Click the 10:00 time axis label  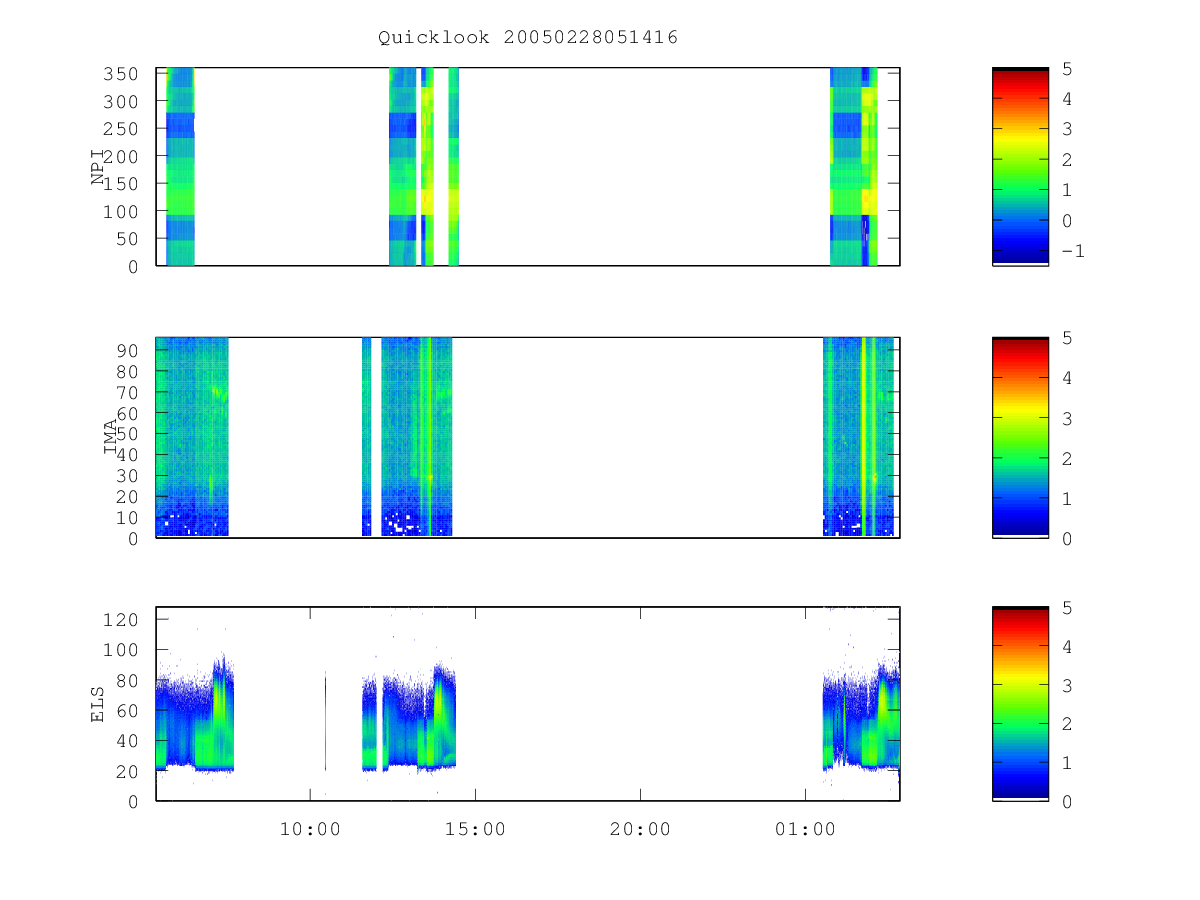click(x=310, y=829)
